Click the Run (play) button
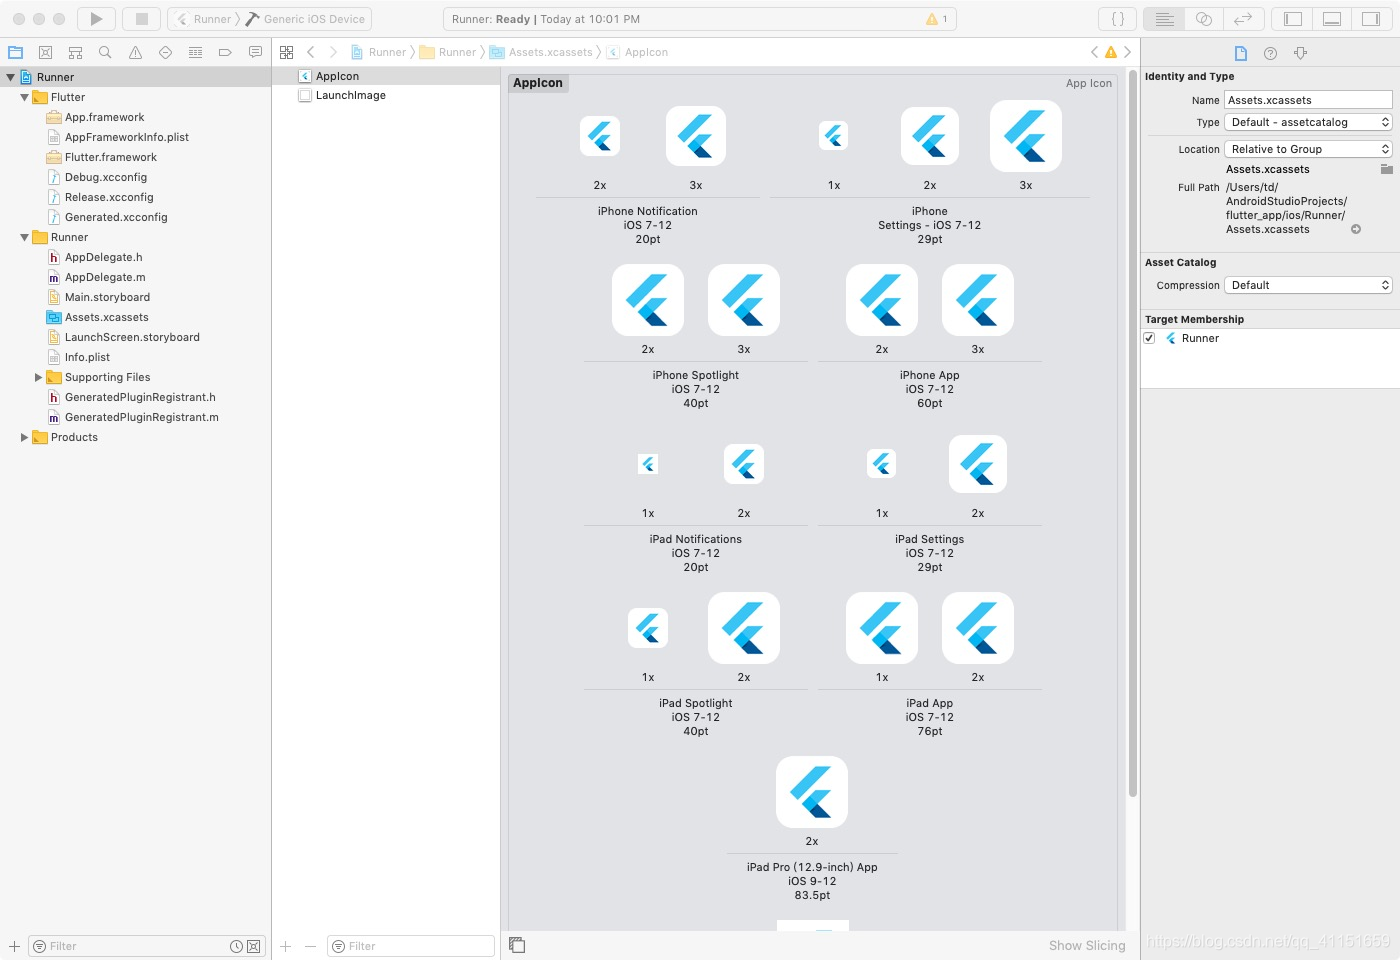 point(96,19)
